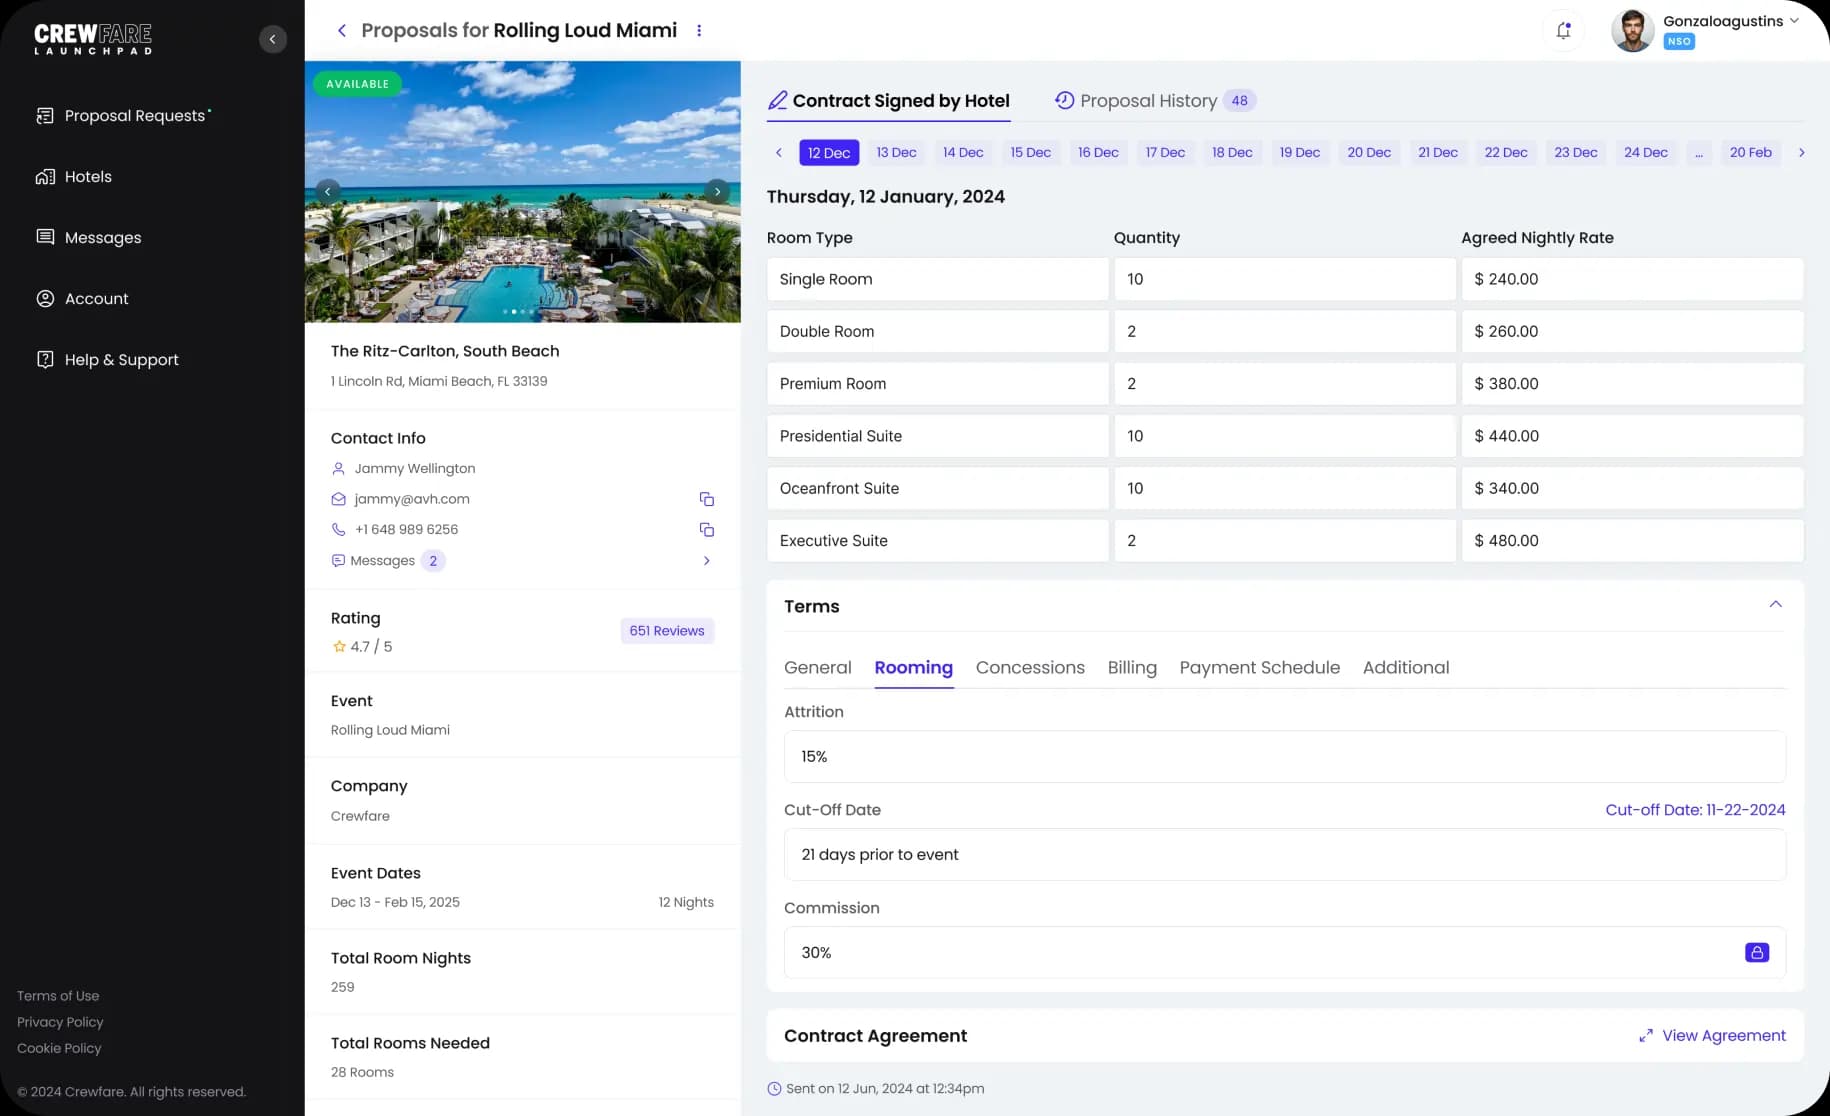Click the Presidential Suite $ 440.00 rate field

point(1632,436)
